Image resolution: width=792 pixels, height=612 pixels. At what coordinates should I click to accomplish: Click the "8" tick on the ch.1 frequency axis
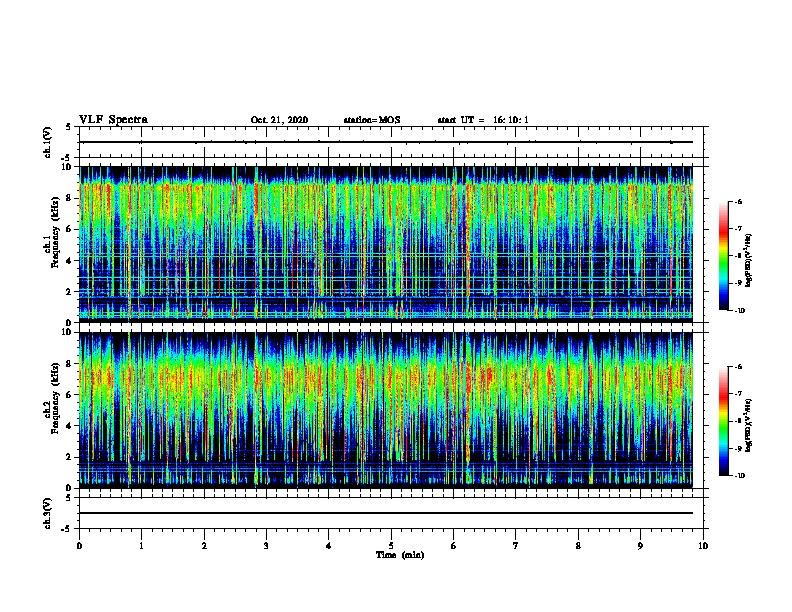click(70, 198)
